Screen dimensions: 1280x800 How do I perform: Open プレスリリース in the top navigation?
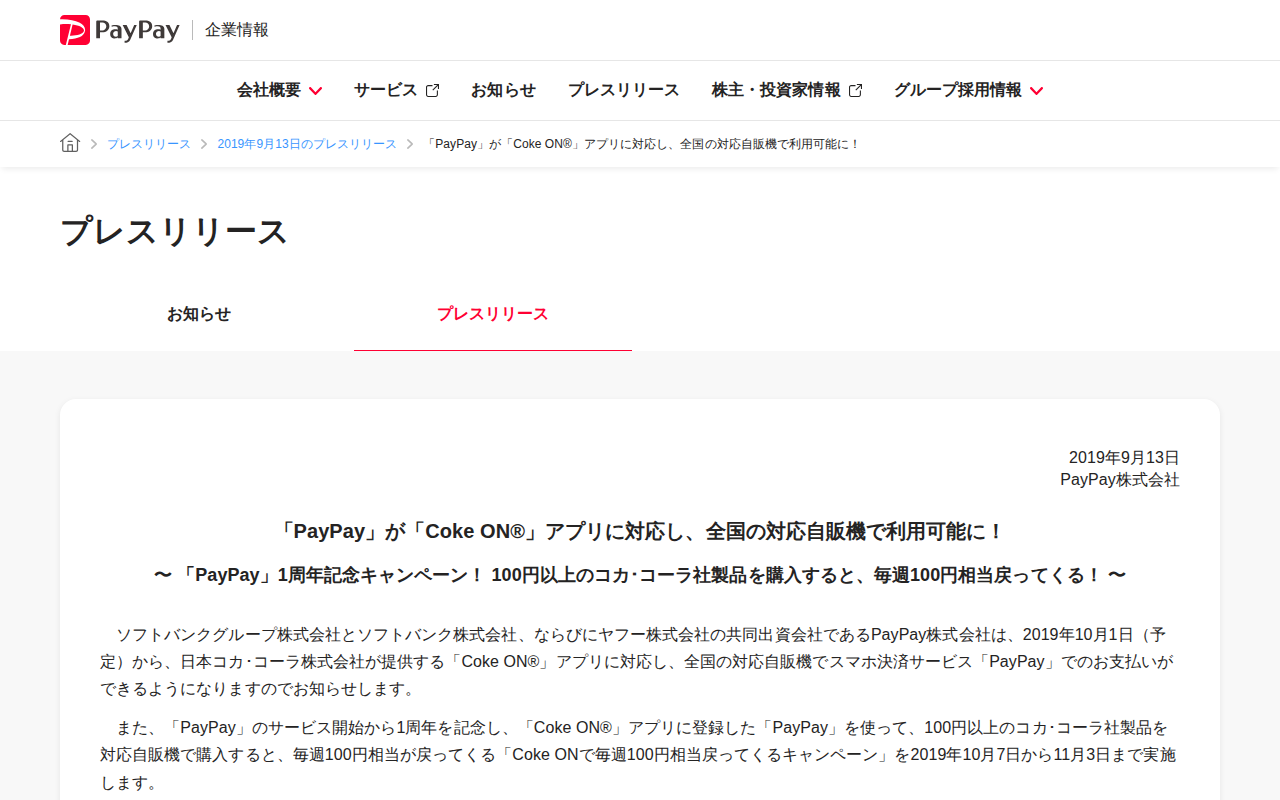click(x=624, y=90)
